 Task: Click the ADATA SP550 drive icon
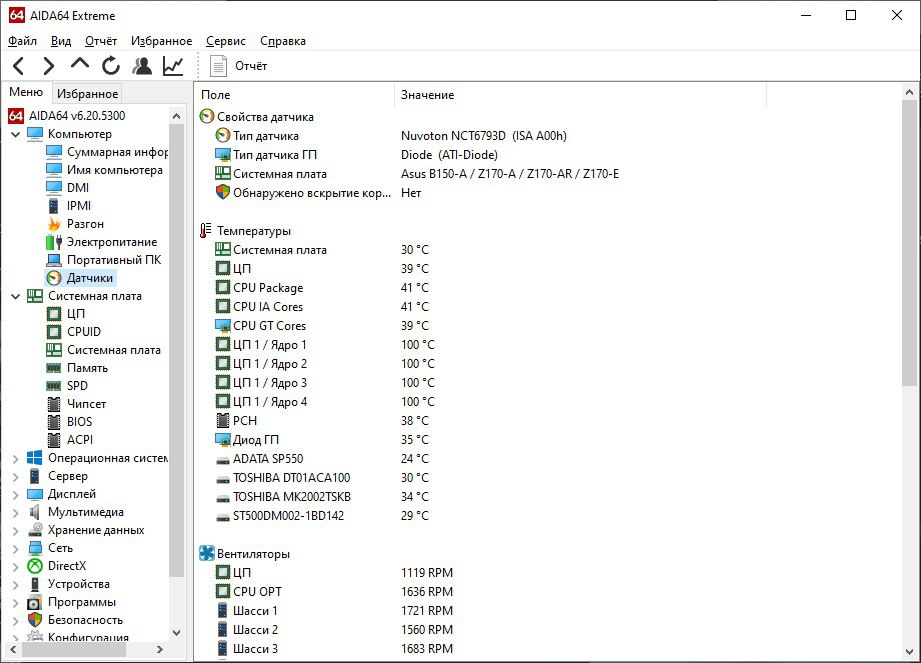223,460
